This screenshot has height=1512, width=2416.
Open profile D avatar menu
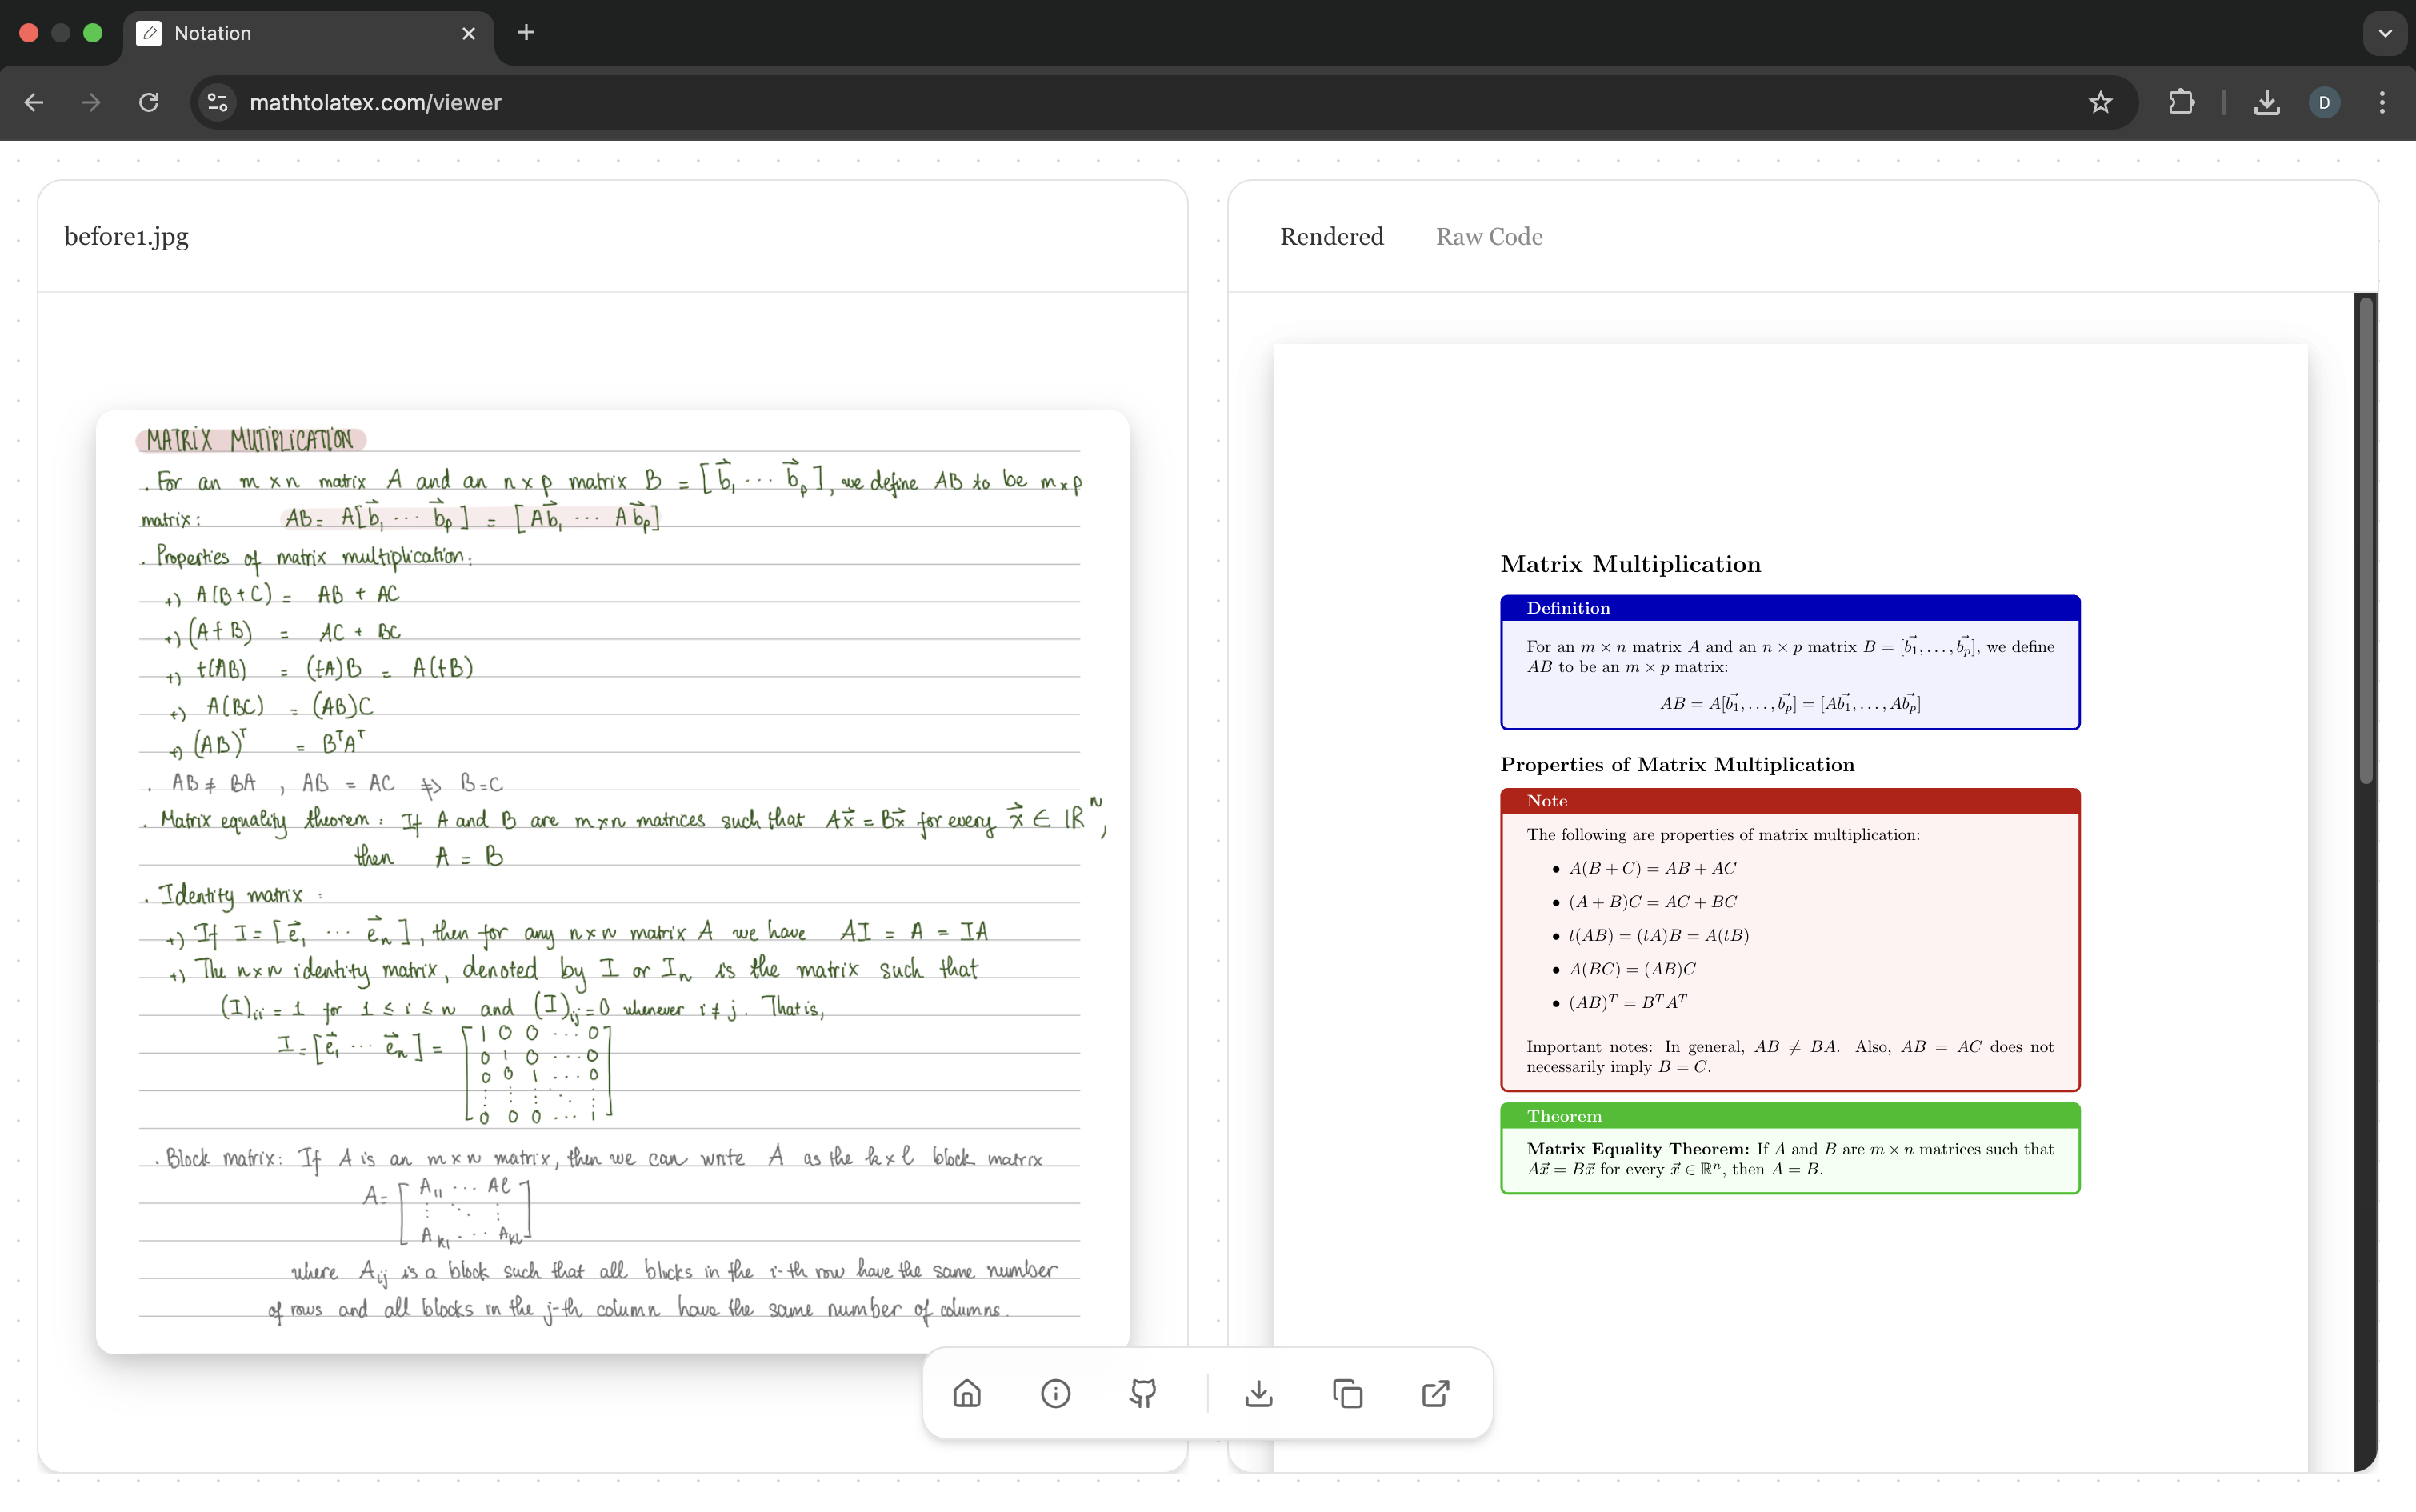point(2324,102)
